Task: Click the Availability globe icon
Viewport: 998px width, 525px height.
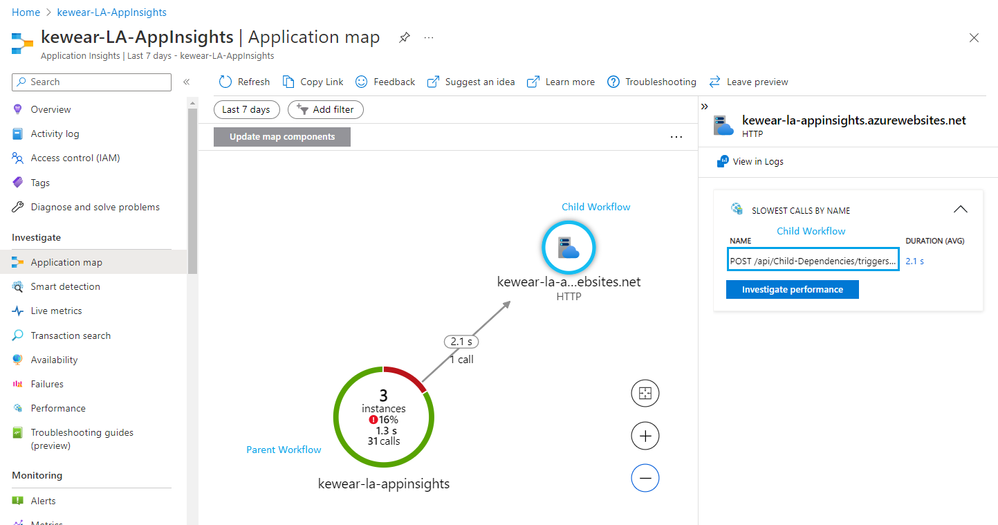Action: pyautogui.click(x=18, y=360)
